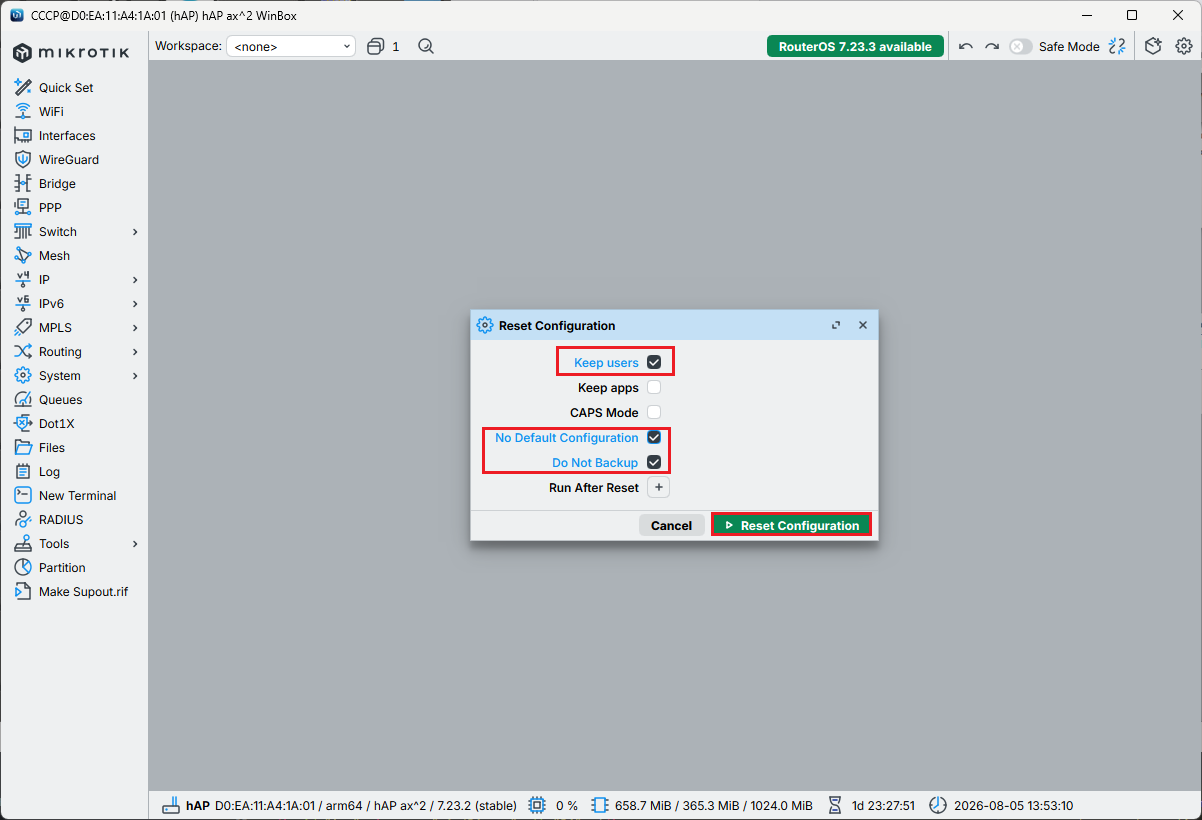Click the memory icon in status bar
Image resolution: width=1202 pixels, height=820 pixels.
600,805
